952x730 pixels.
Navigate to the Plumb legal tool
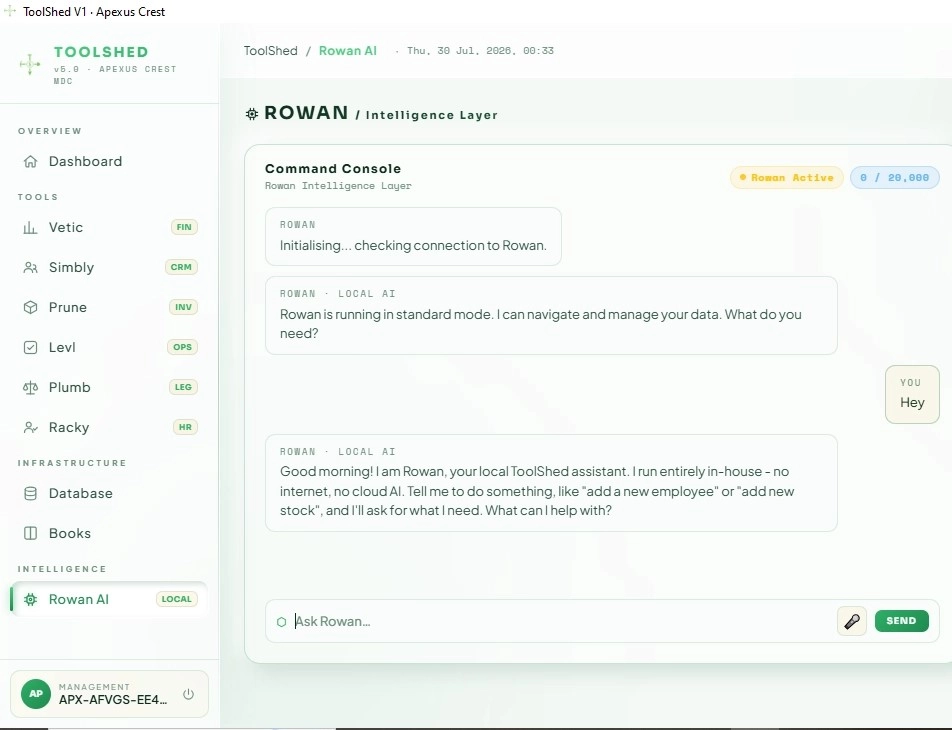coord(109,387)
